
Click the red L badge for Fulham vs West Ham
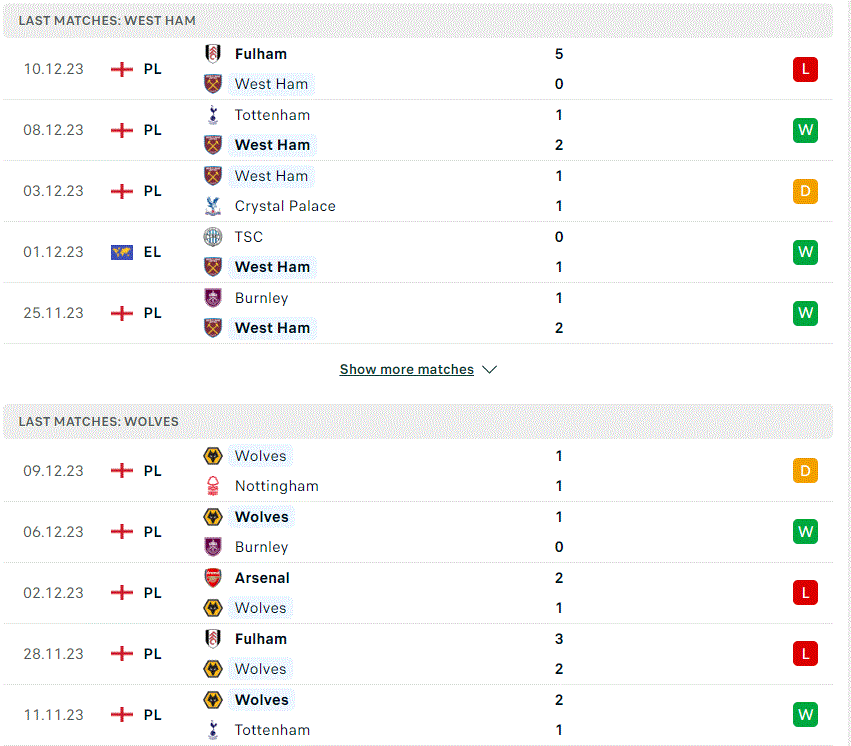click(x=805, y=69)
